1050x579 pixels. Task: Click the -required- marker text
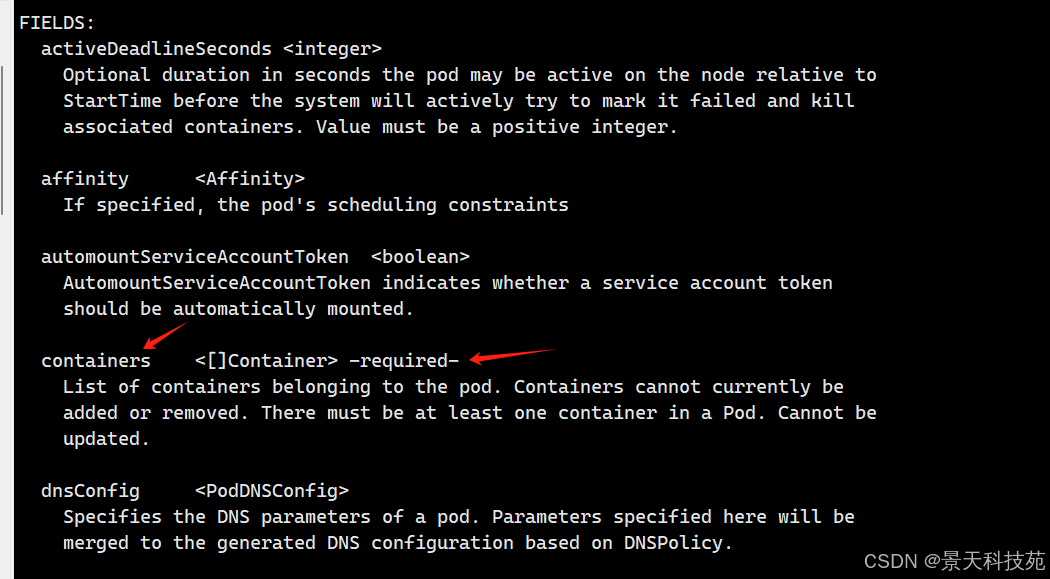coord(403,361)
